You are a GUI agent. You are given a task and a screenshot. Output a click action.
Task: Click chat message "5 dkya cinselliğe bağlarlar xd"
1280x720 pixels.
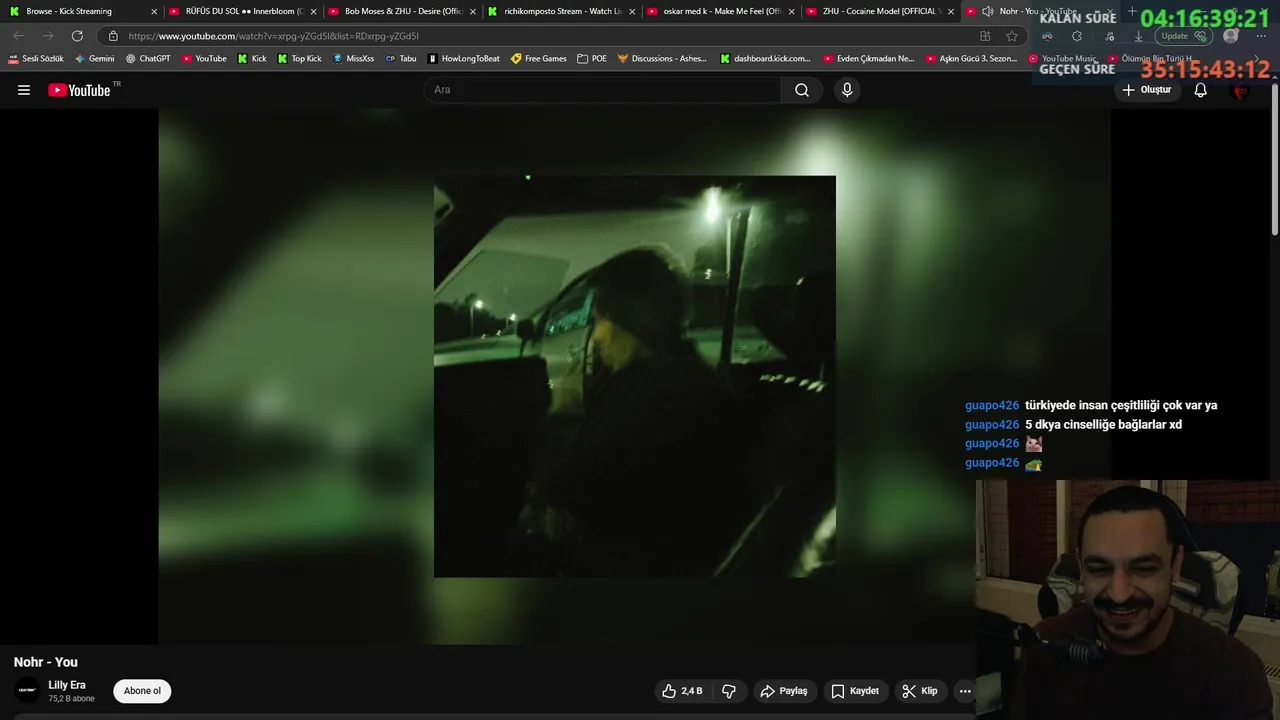1103,425
